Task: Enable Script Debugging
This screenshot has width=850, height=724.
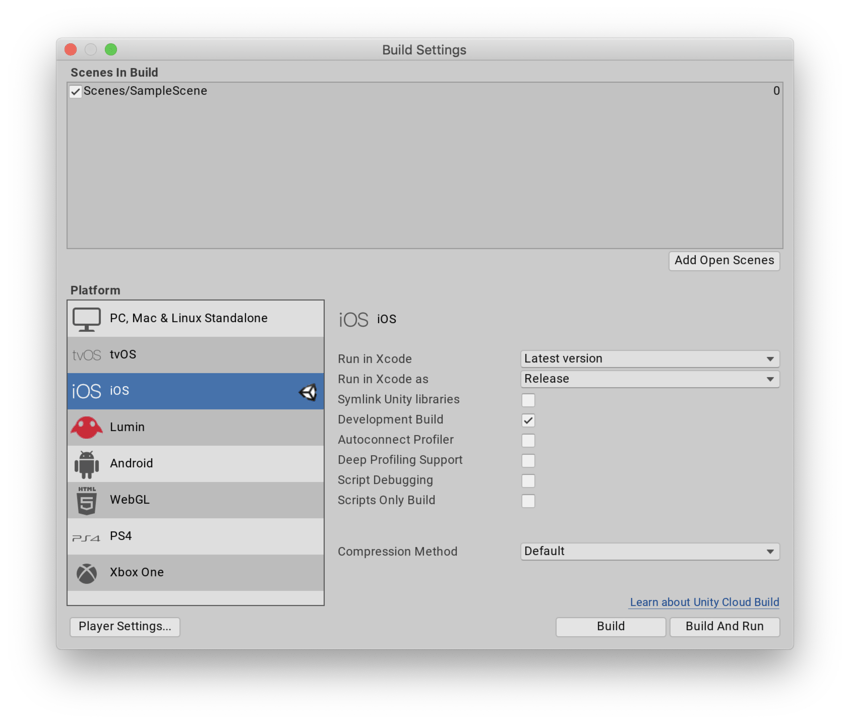Action: pyautogui.click(x=528, y=480)
